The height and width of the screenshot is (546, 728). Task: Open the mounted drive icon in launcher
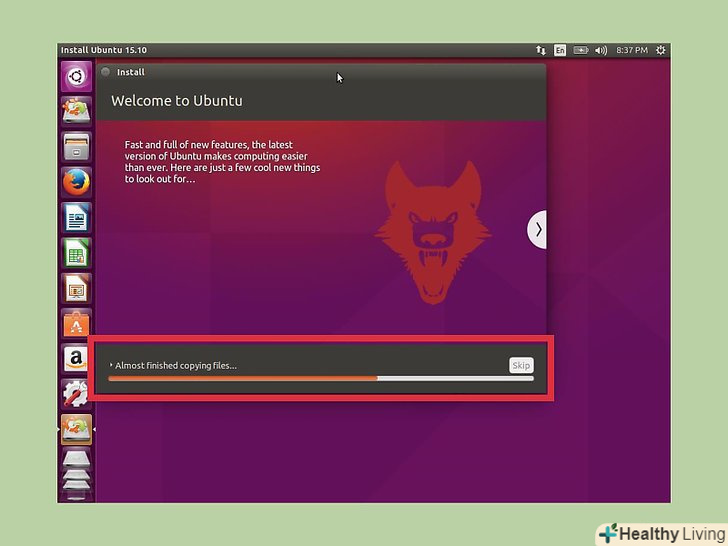(x=76, y=460)
